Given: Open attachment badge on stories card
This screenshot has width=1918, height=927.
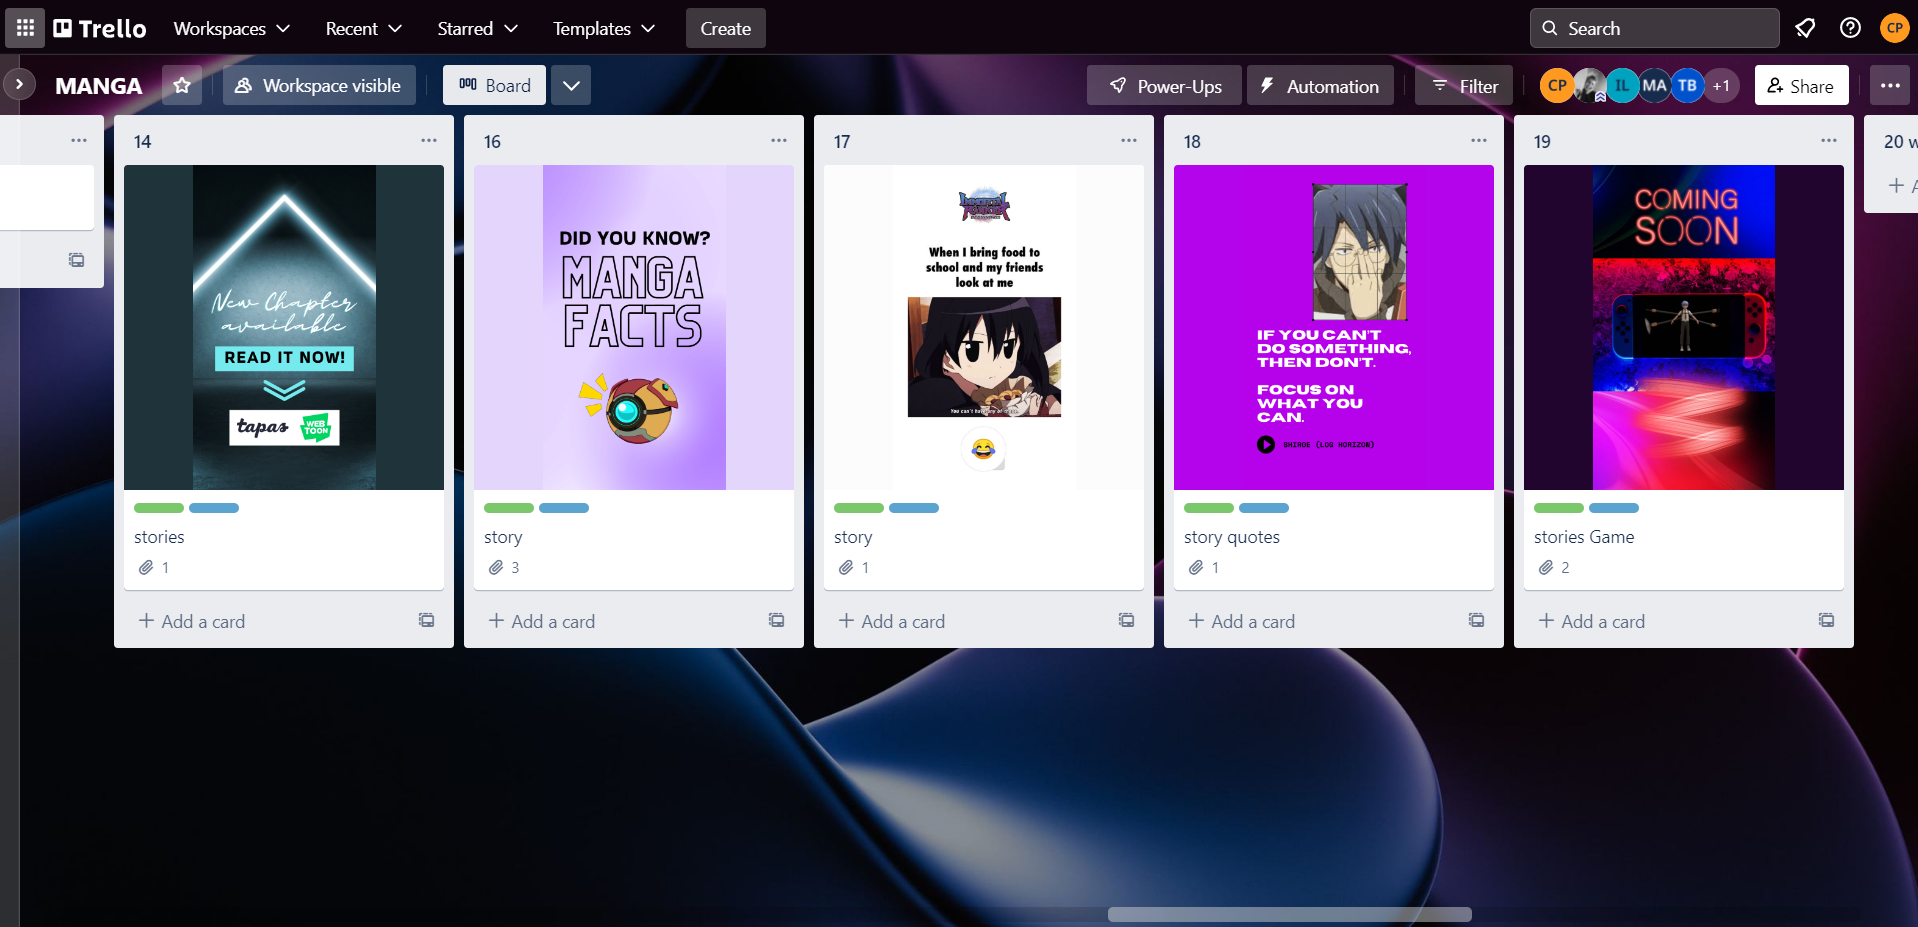Looking at the screenshot, I should pyautogui.click(x=154, y=567).
